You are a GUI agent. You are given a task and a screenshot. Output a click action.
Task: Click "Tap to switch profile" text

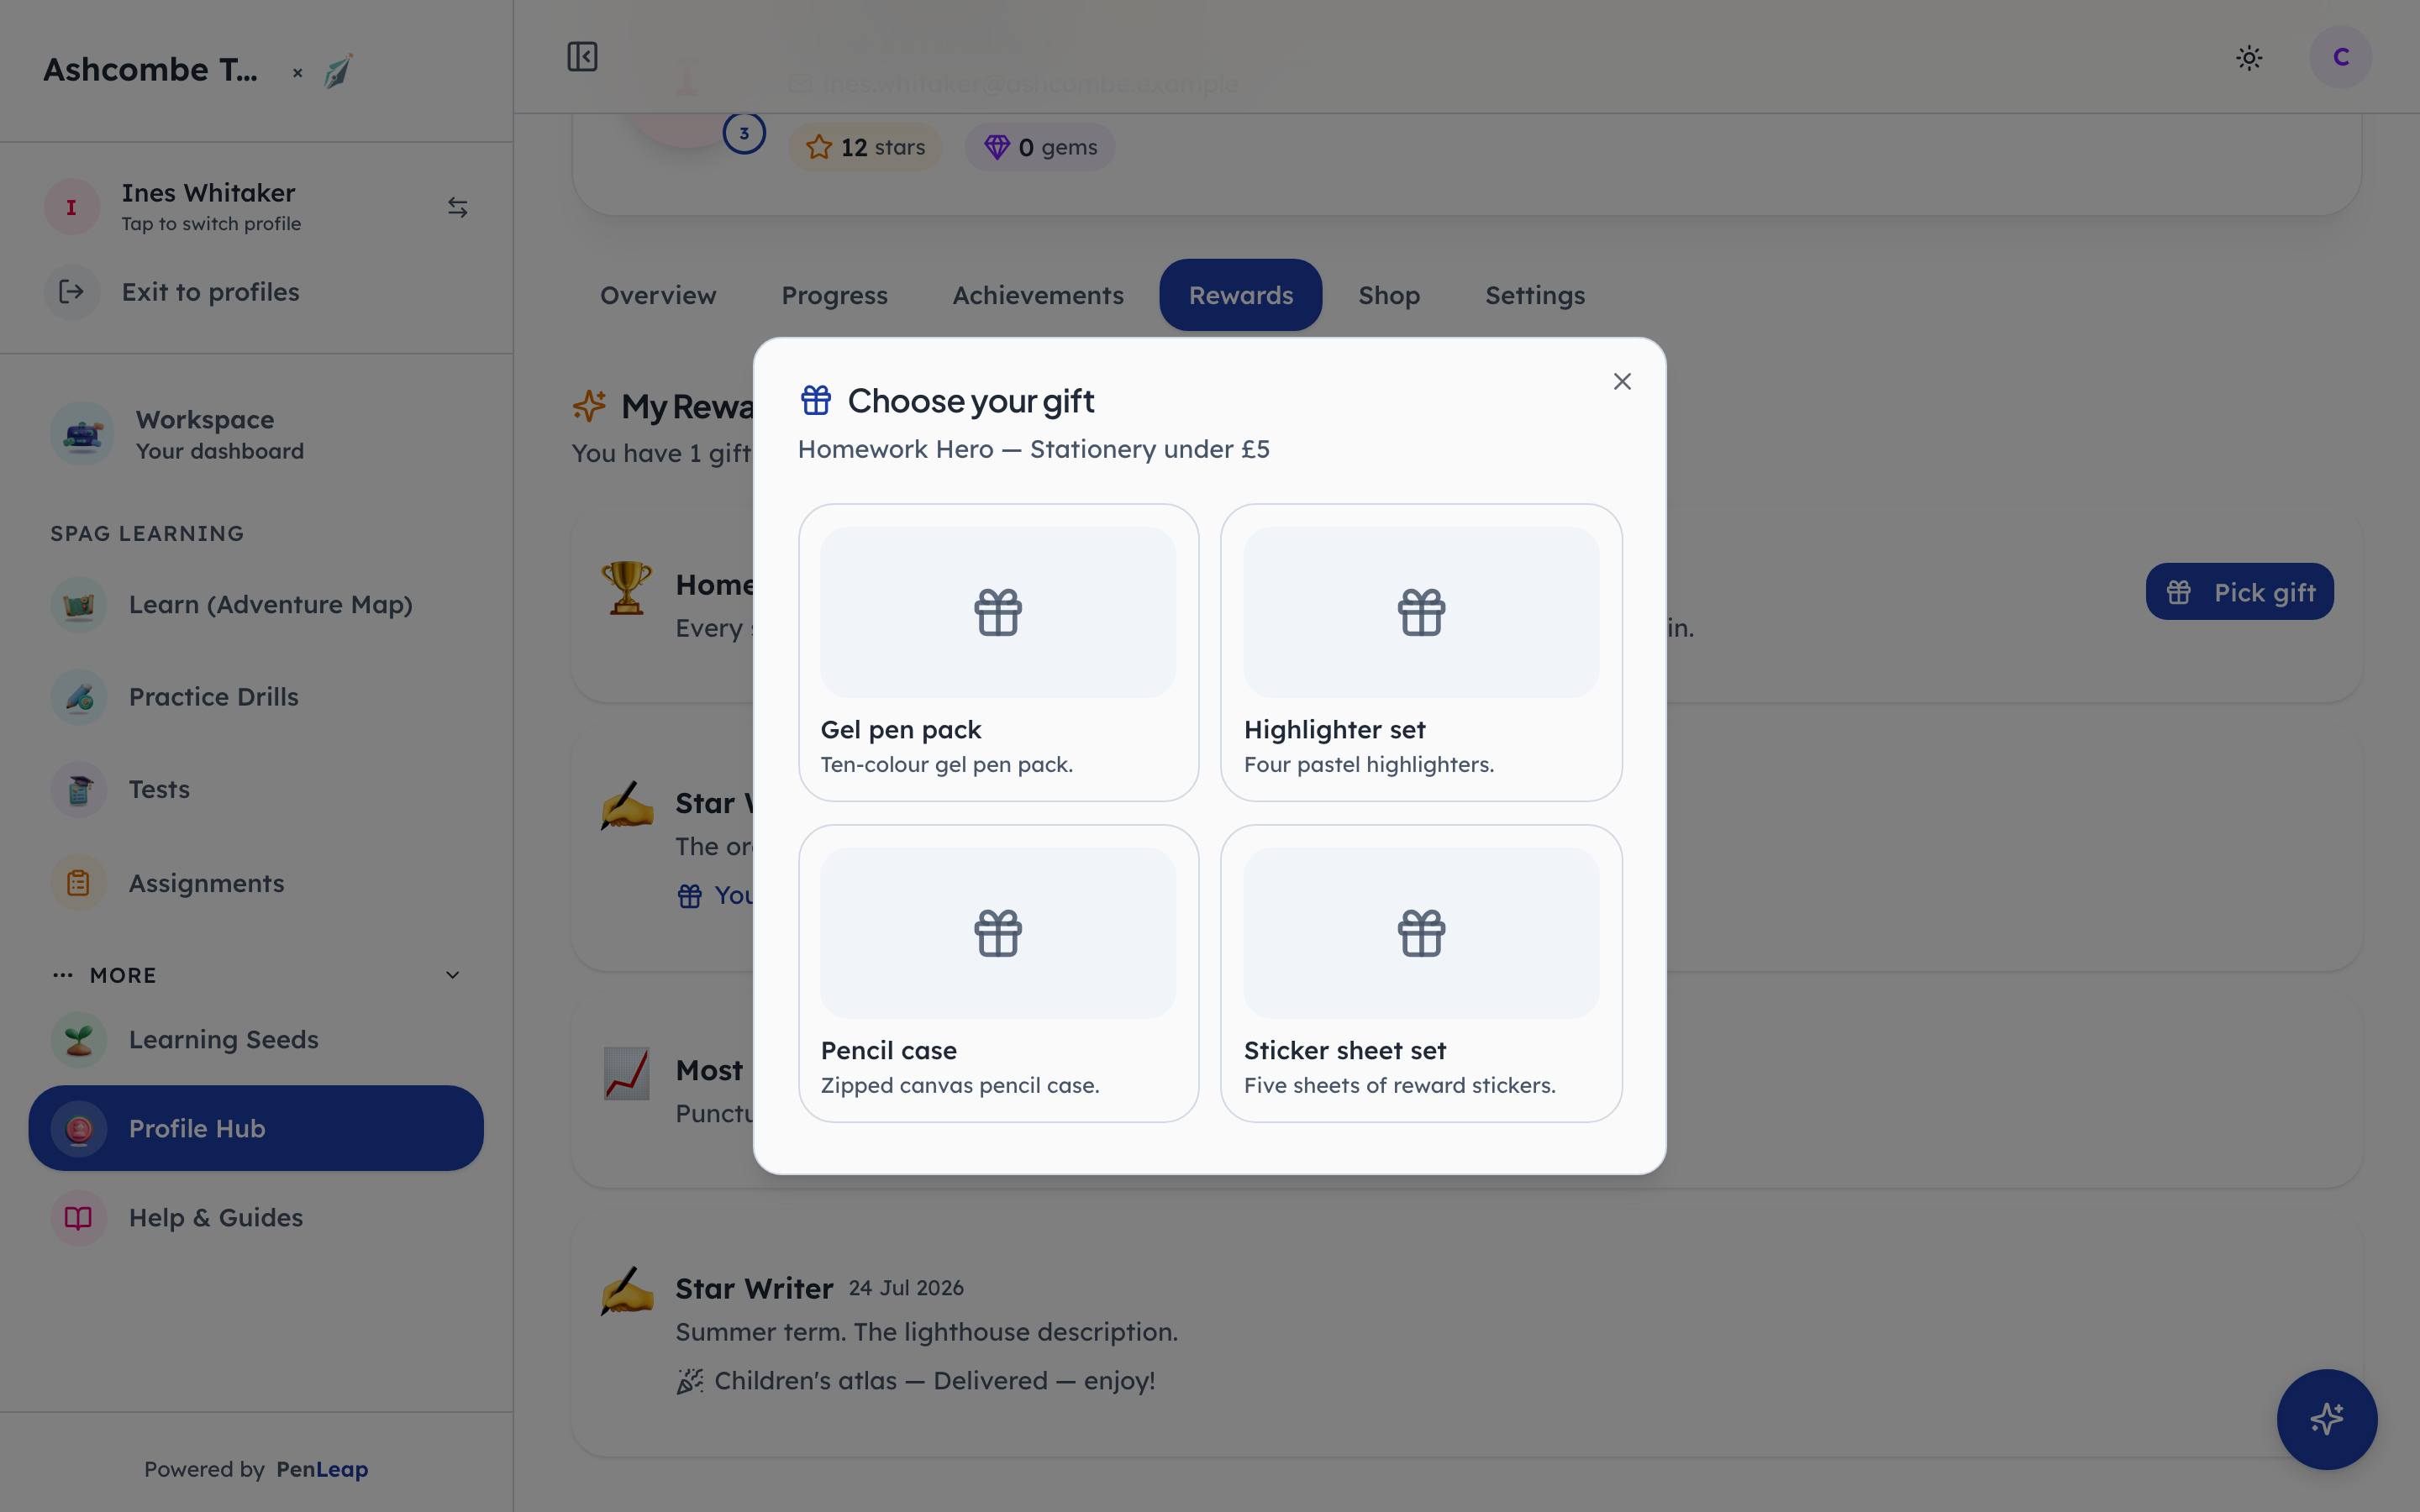pos(211,224)
